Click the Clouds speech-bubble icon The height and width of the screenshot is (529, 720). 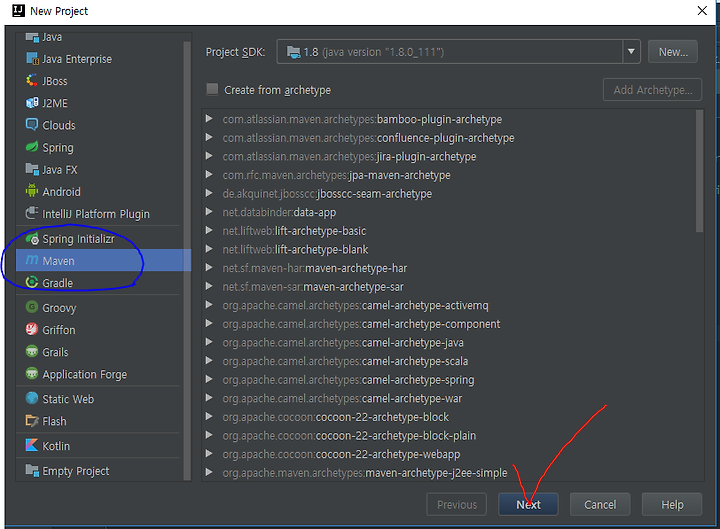tap(32, 125)
